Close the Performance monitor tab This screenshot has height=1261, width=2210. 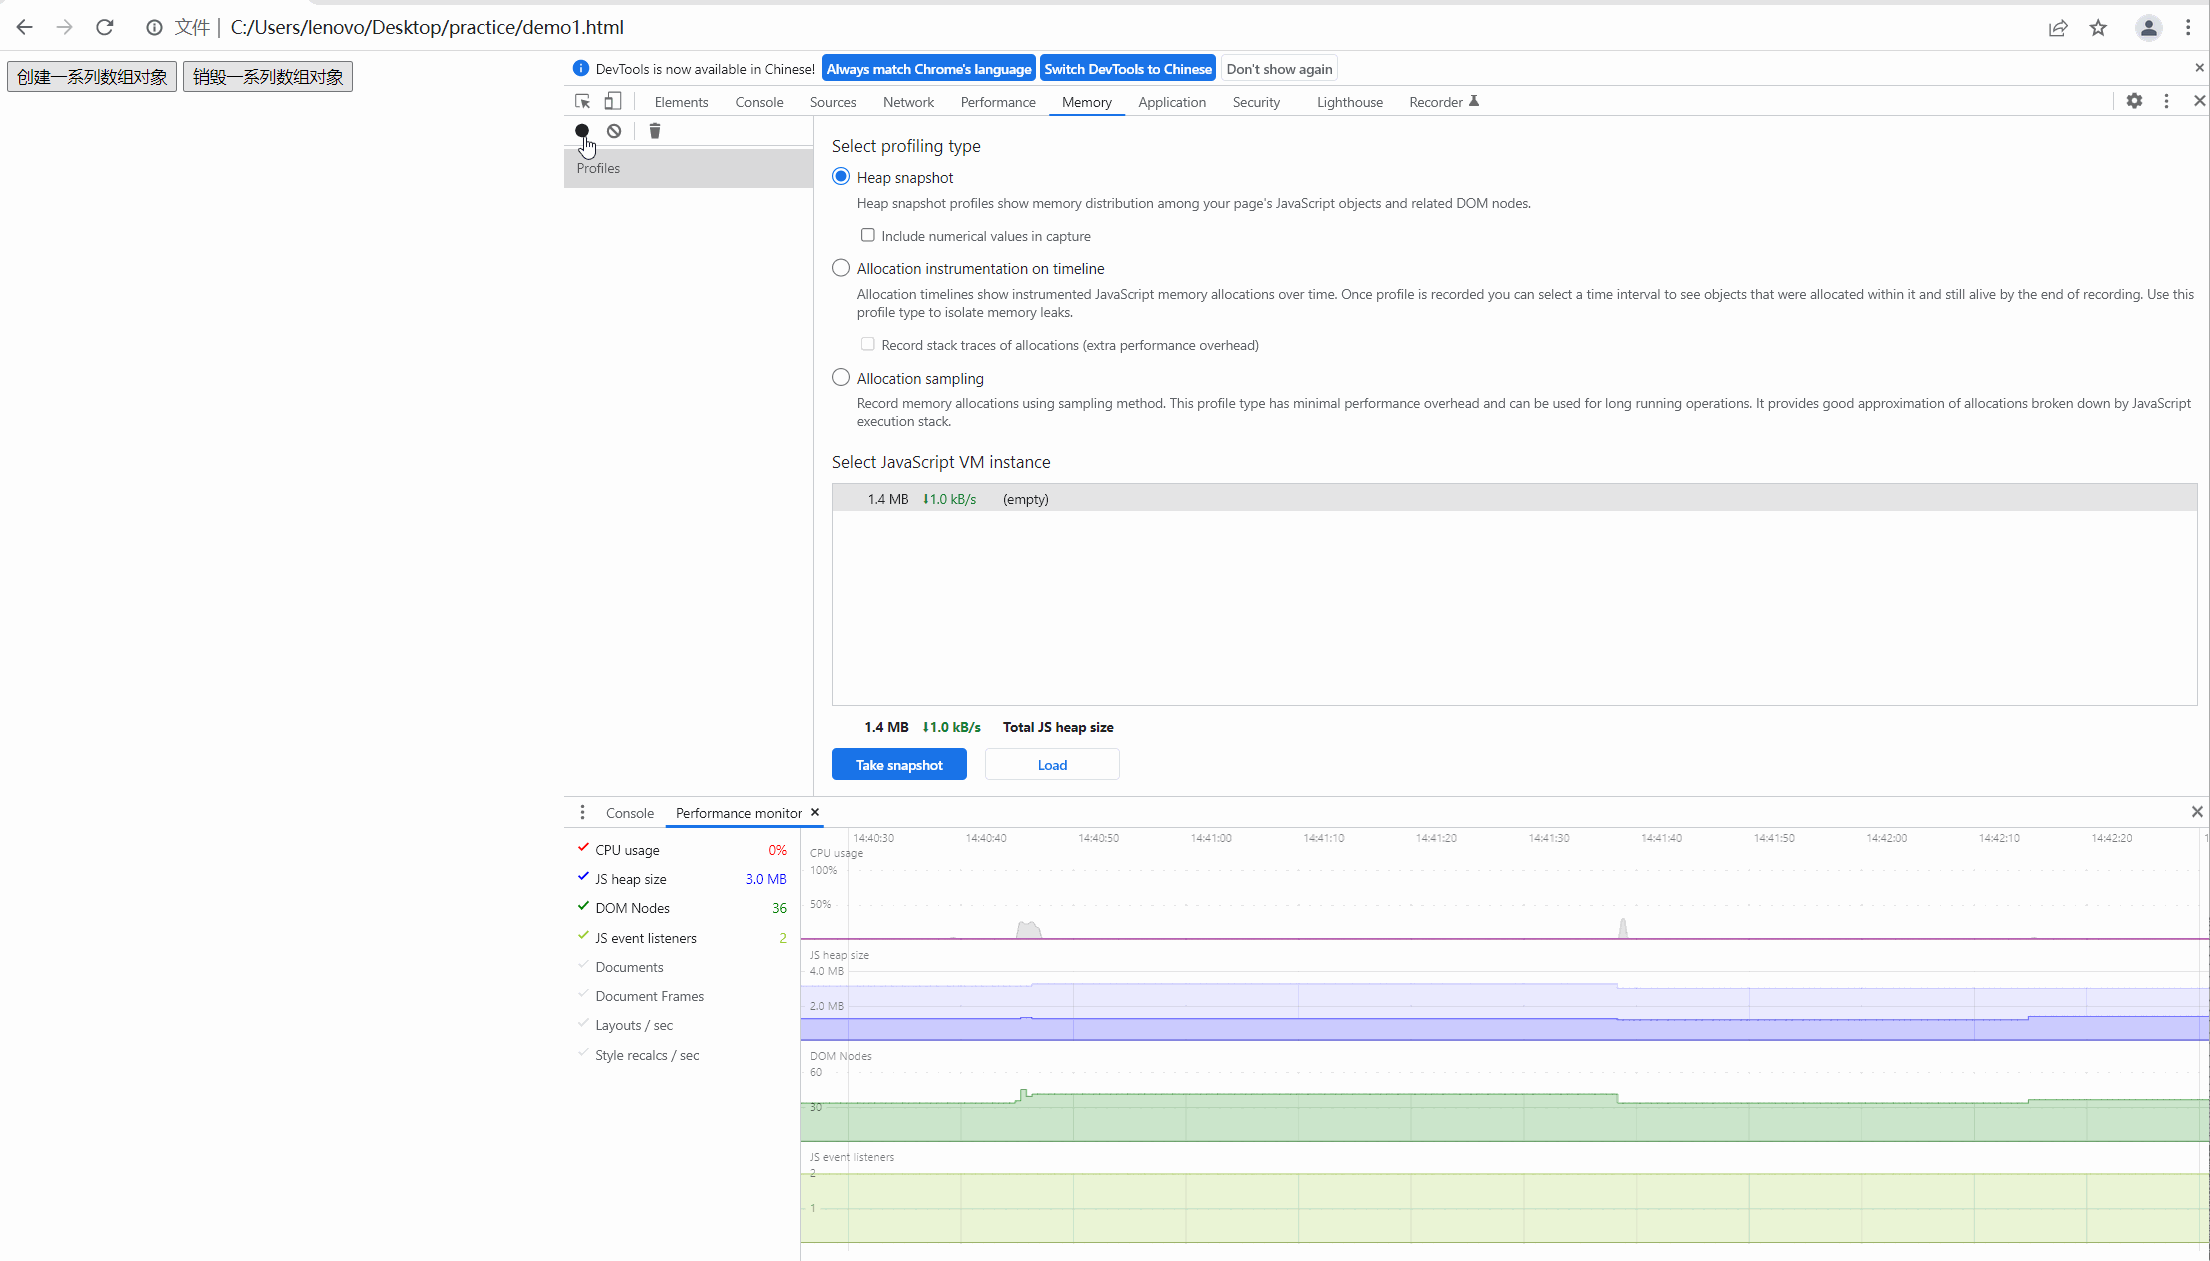(x=815, y=812)
